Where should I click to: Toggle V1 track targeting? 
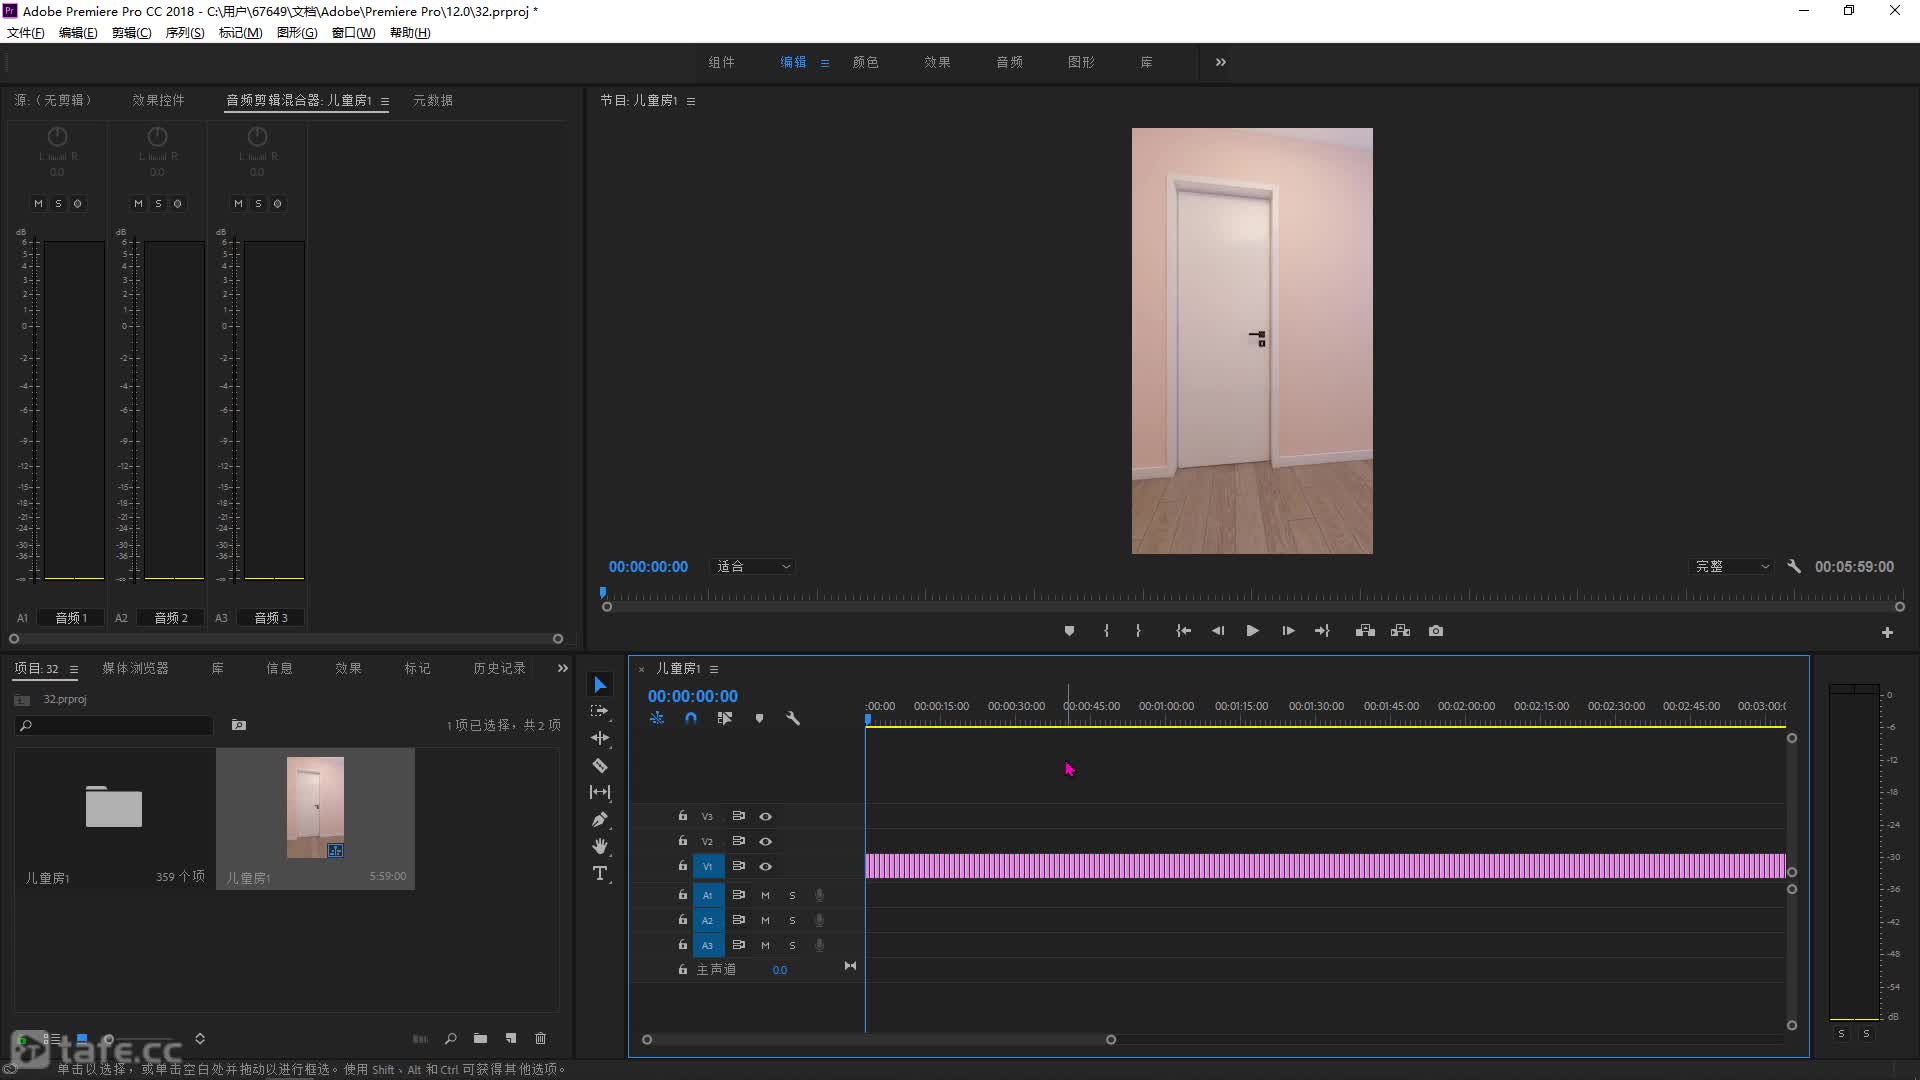pos(707,866)
